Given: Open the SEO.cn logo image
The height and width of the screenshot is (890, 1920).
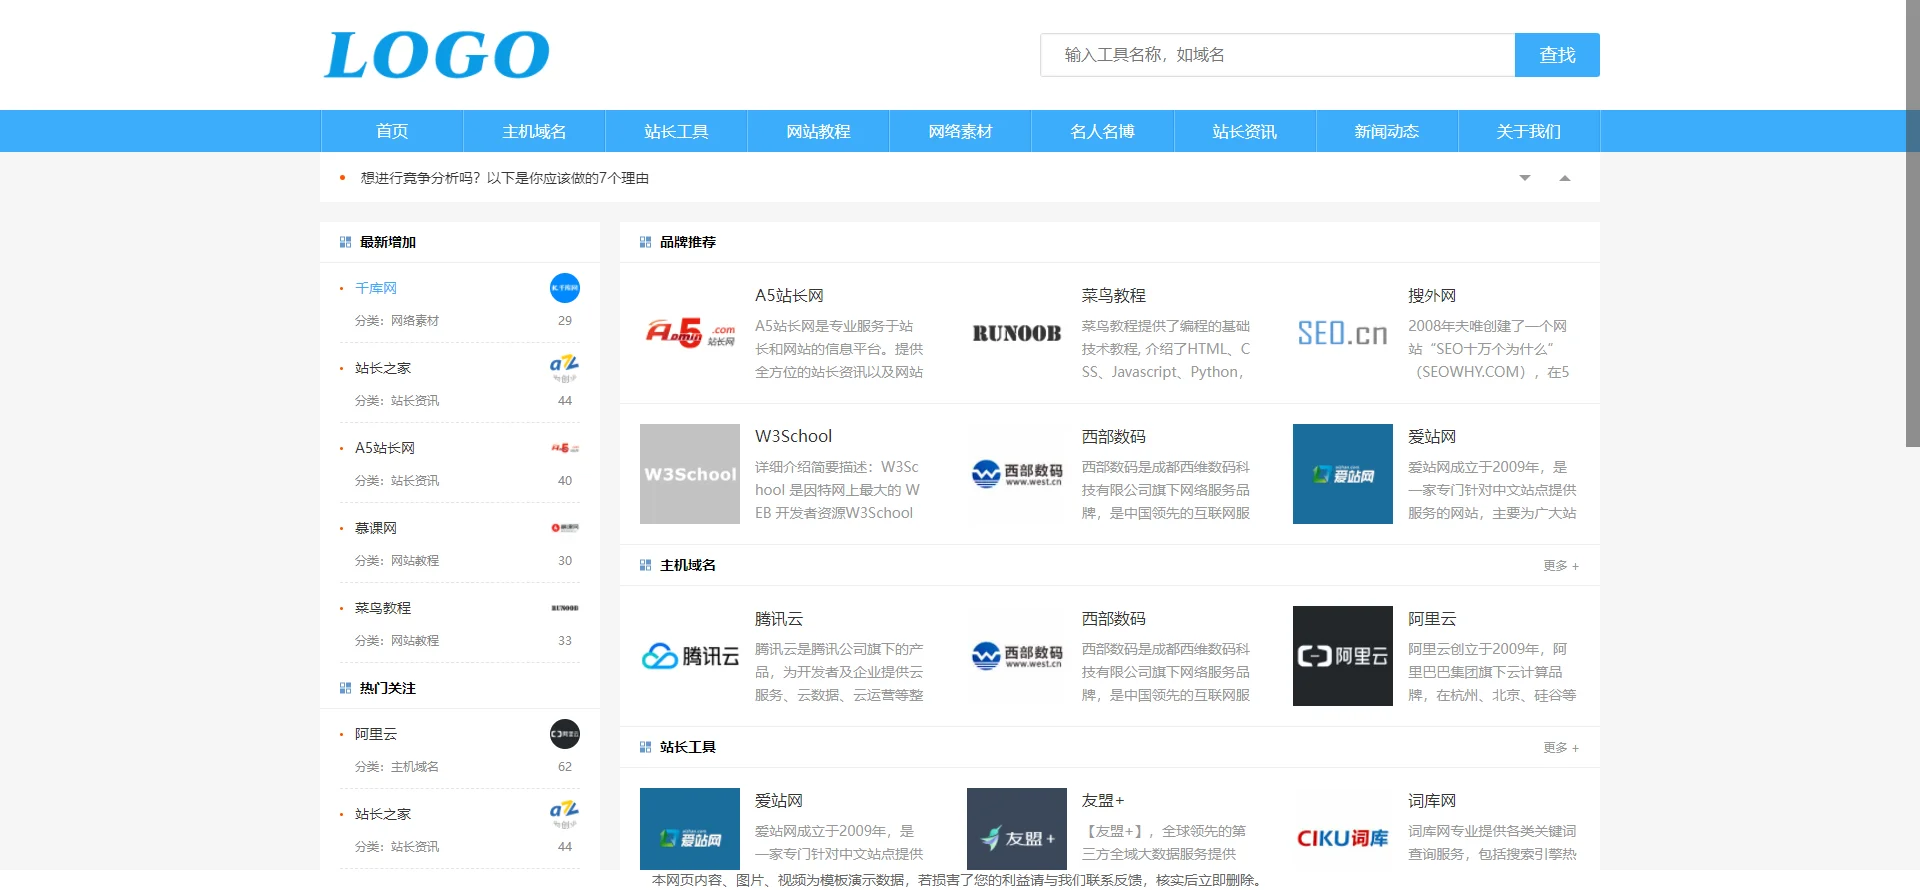Looking at the screenshot, I should (x=1343, y=333).
